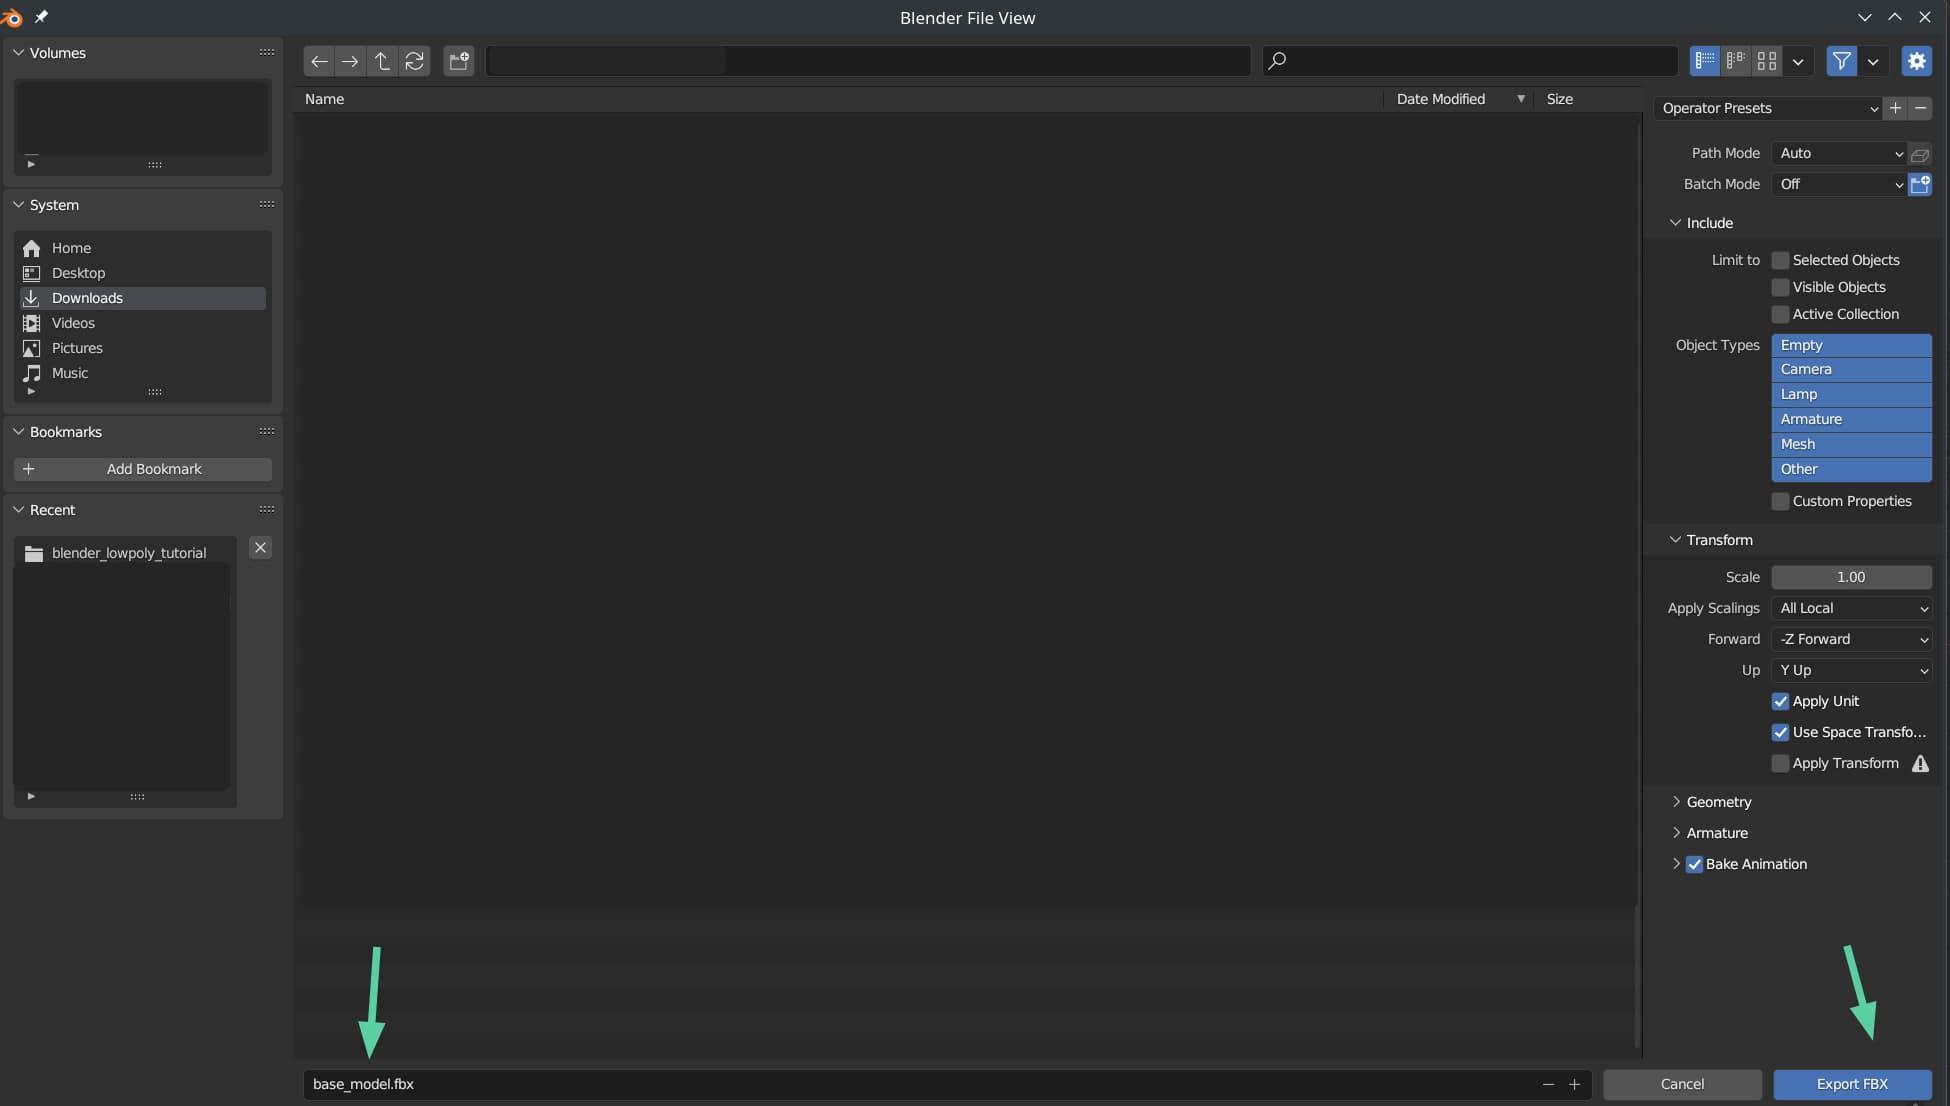Uncheck Bake Animation checkbox
Screen dimensions: 1950x1106
coord(1694,864)
